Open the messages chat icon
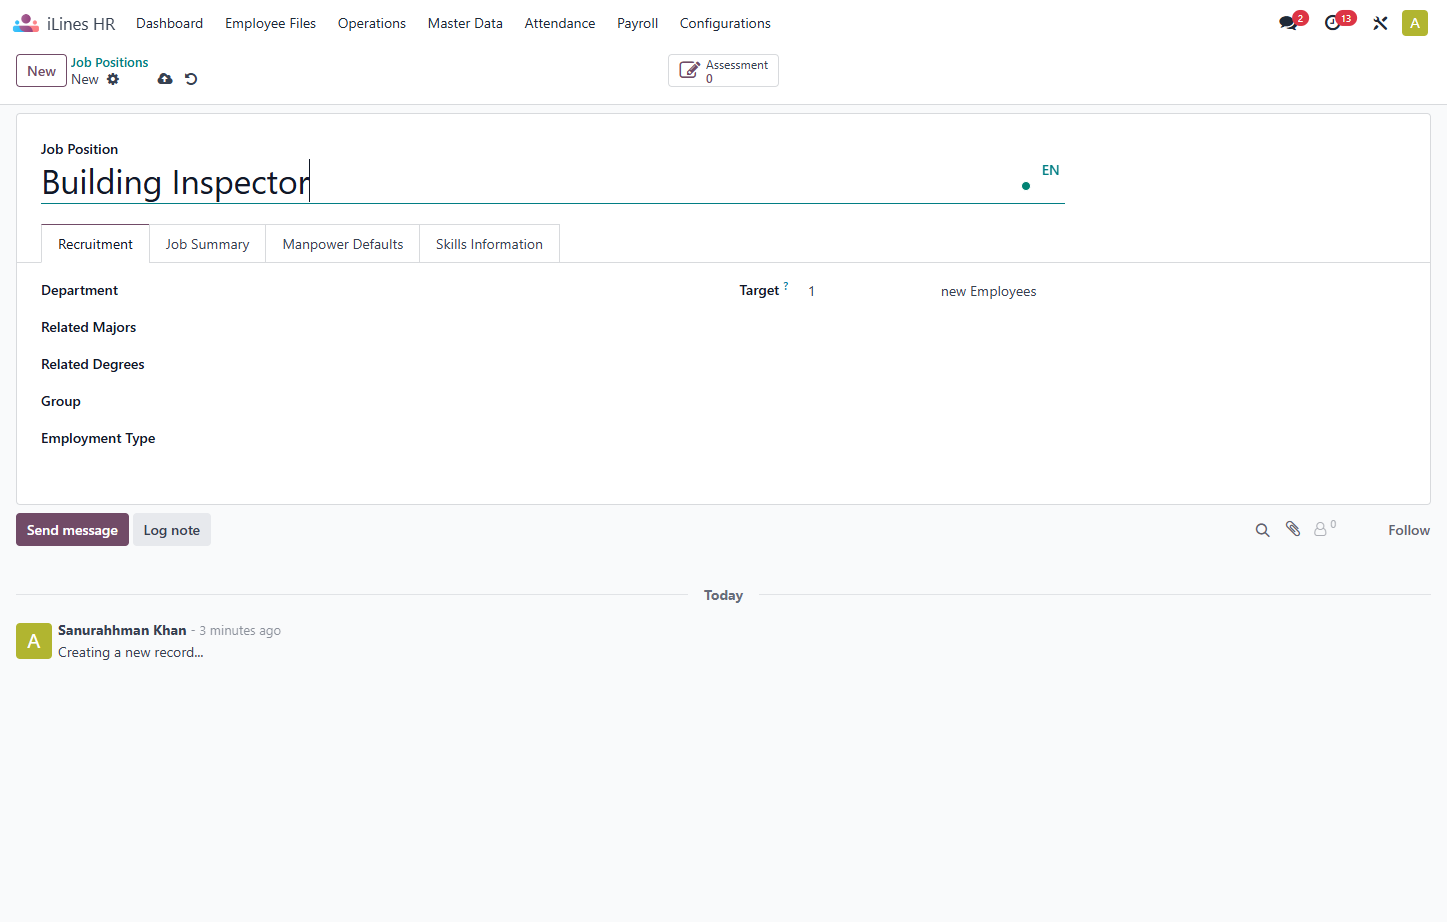Image resolution: width=1447 pixels, height=922 pixels. [x=1288, y=23]
